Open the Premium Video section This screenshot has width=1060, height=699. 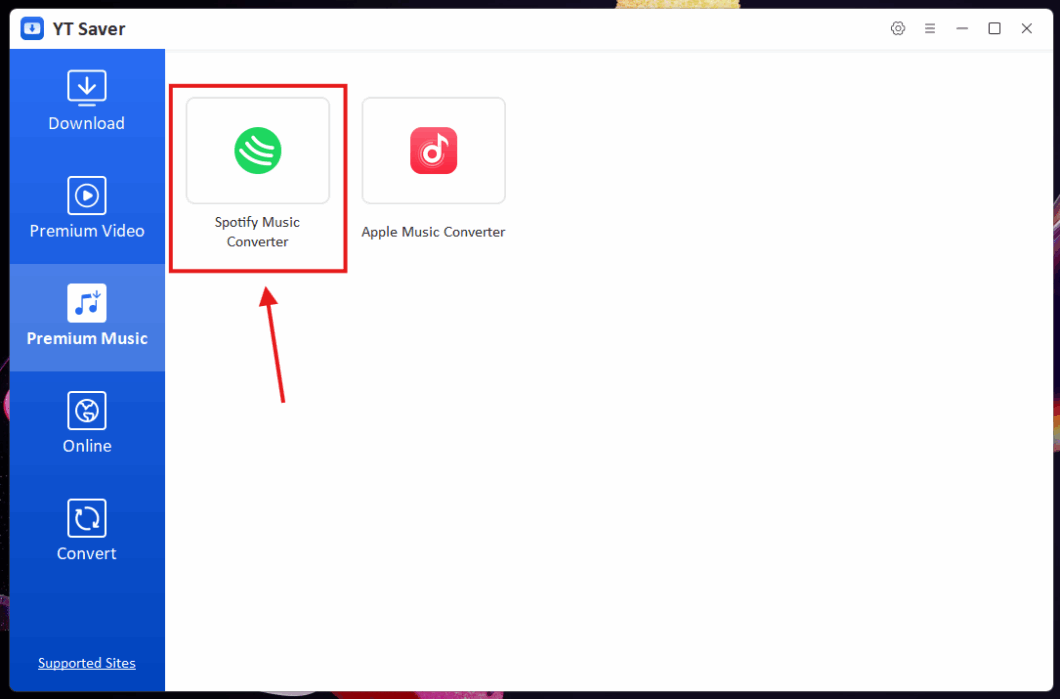(x=86, y=195)
